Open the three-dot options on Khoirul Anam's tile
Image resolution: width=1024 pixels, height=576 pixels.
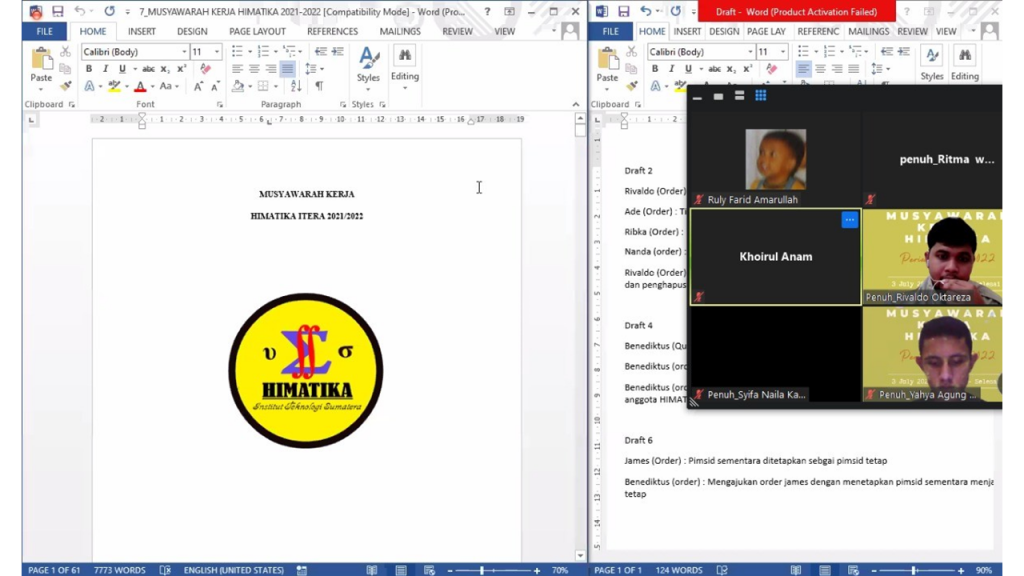(x=849, y=220)
